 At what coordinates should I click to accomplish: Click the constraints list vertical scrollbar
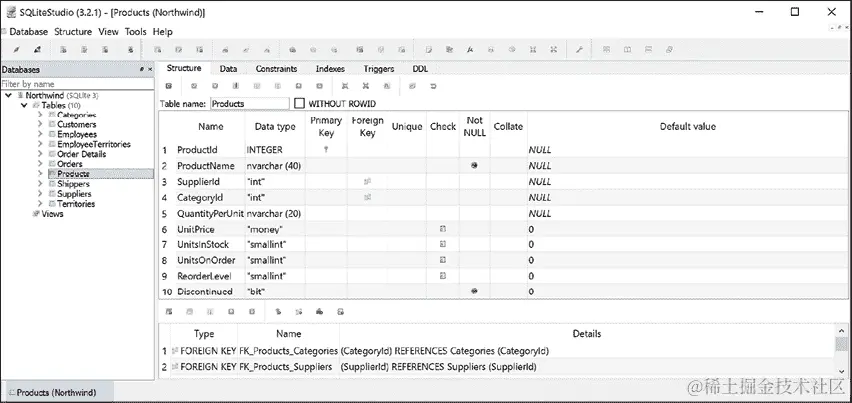841,349
